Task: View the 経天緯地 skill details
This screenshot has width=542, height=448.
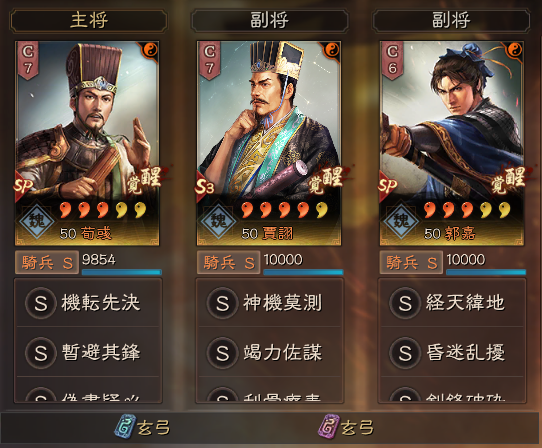Action: [x=452, y=303]
